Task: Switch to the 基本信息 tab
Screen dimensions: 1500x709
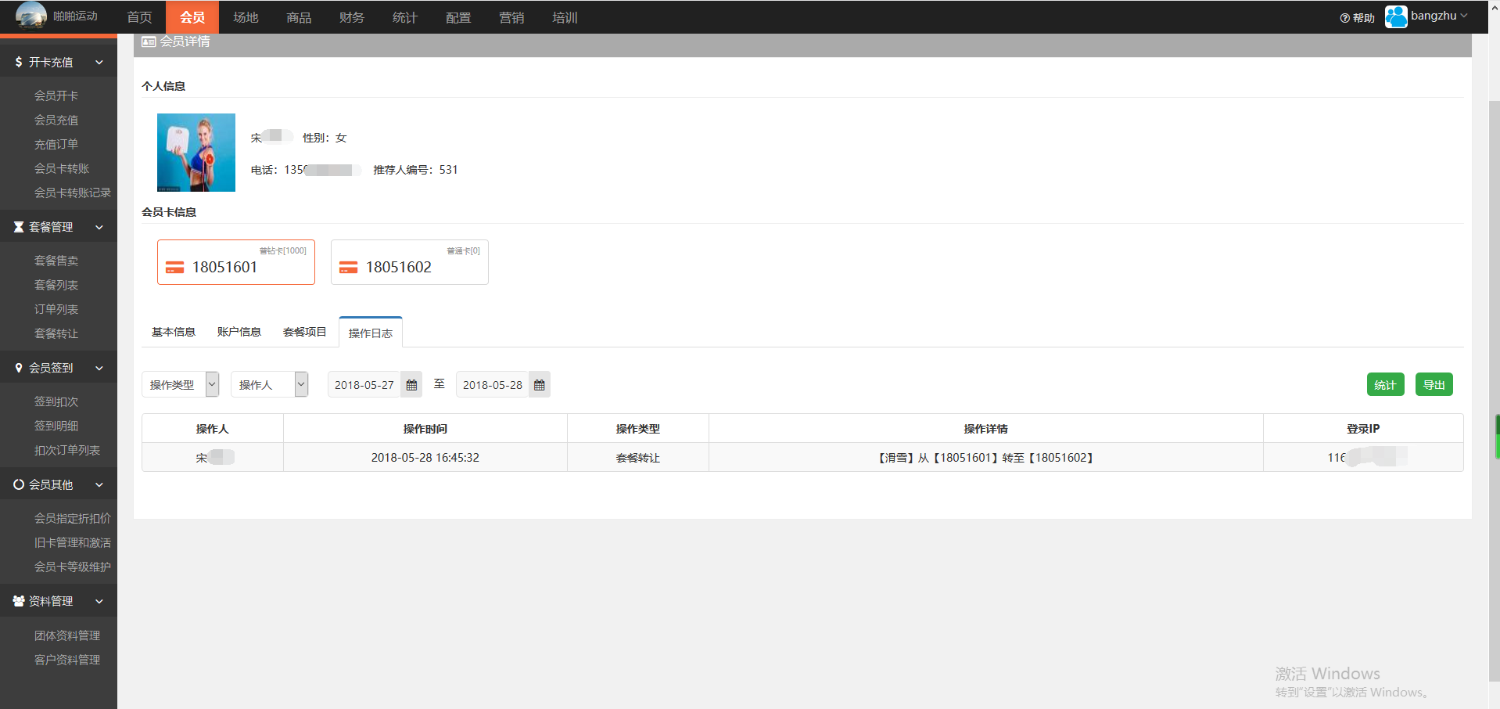Action: 174,332
